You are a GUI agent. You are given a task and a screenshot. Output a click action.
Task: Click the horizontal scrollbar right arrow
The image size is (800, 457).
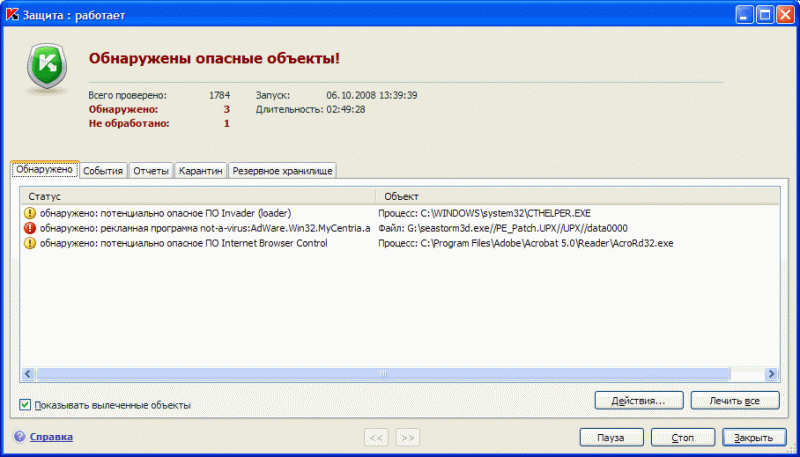771,374
